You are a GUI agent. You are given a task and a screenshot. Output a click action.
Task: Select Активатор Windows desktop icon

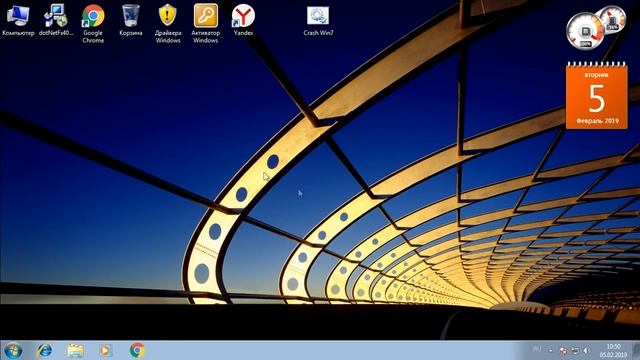tap(206, 24)
